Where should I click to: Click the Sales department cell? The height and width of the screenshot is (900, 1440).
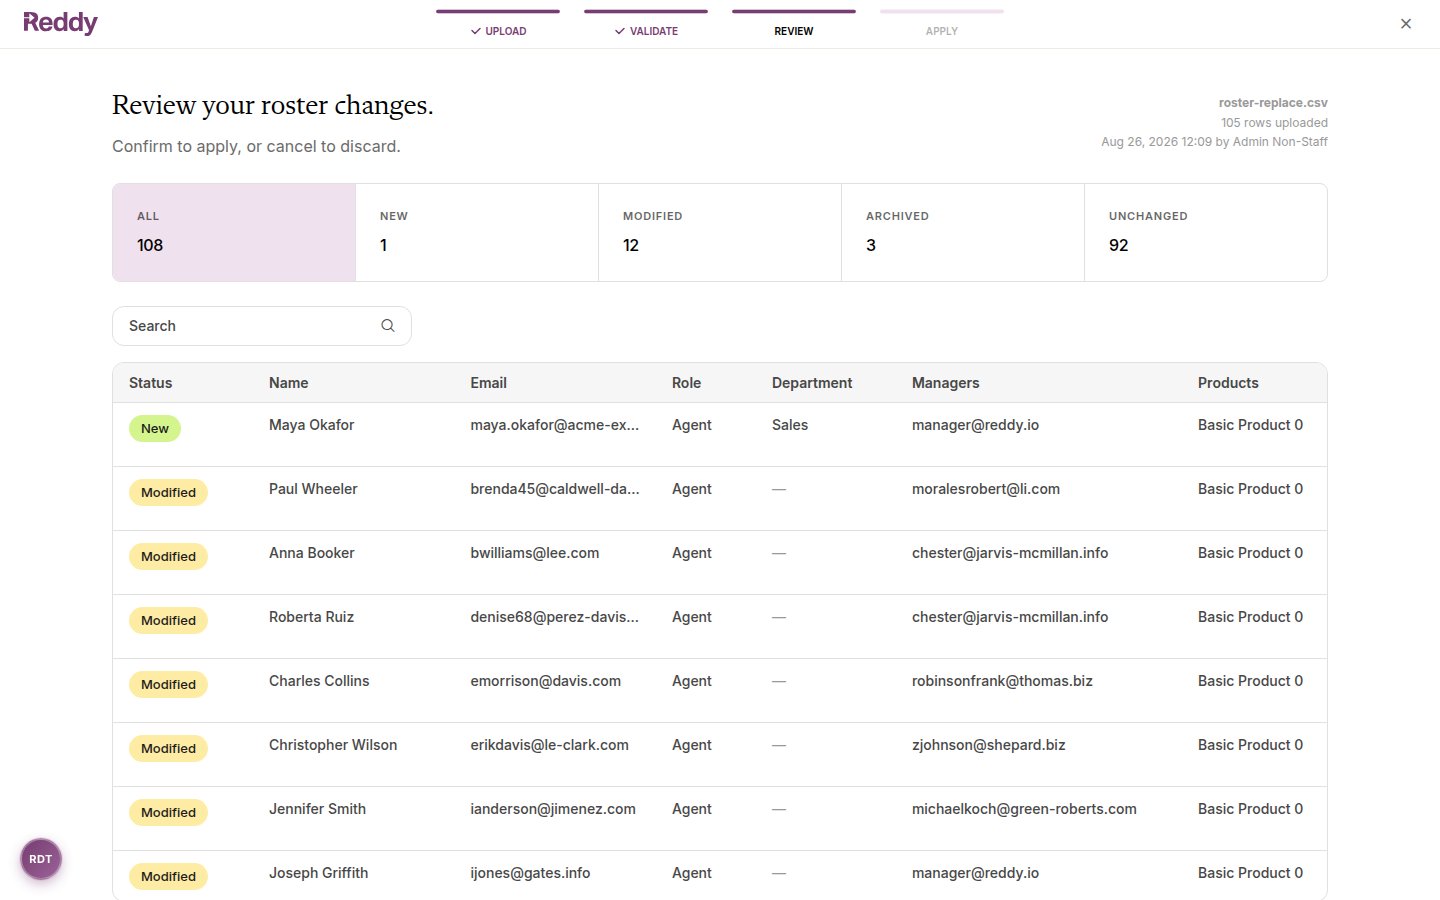[790, 425]
